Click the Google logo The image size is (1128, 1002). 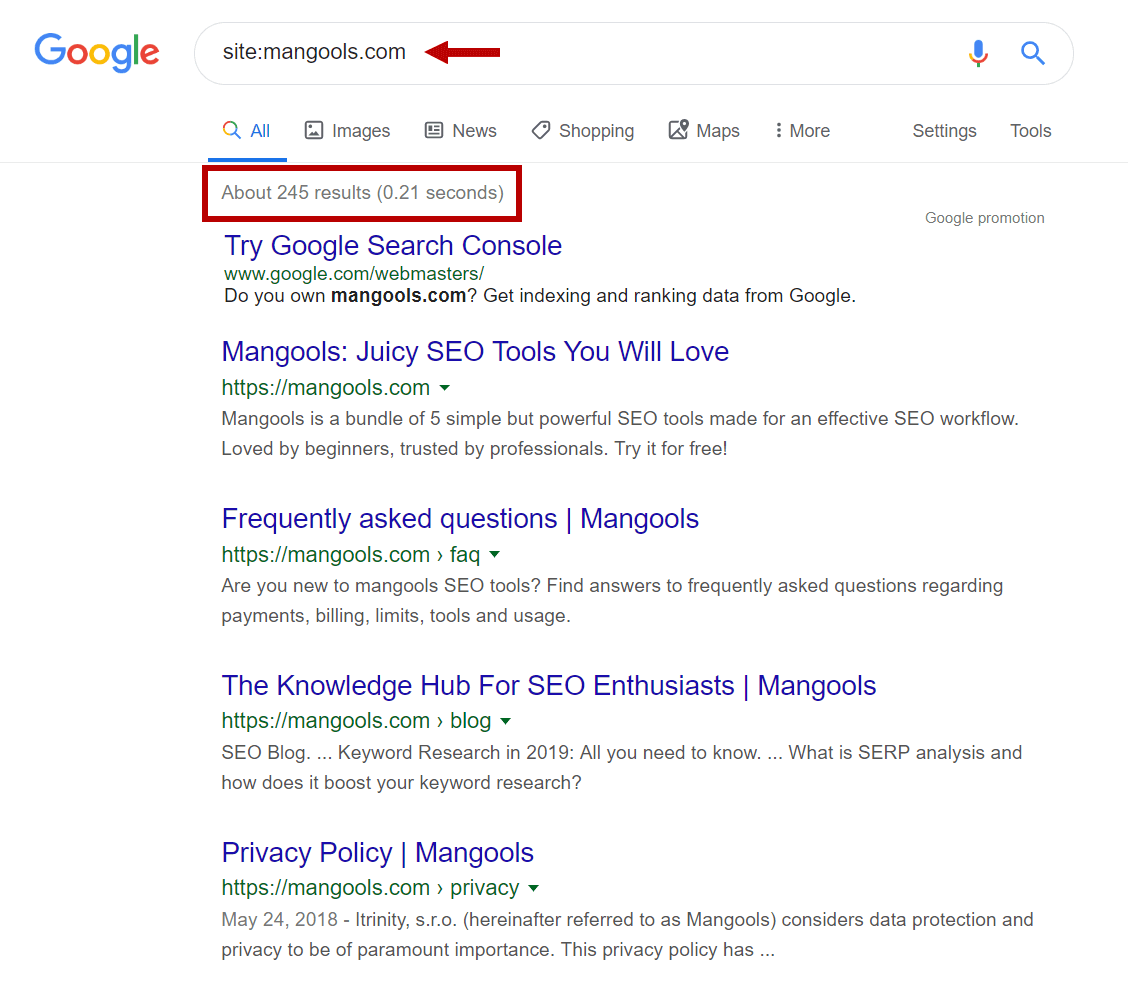[x=97, y=52]
